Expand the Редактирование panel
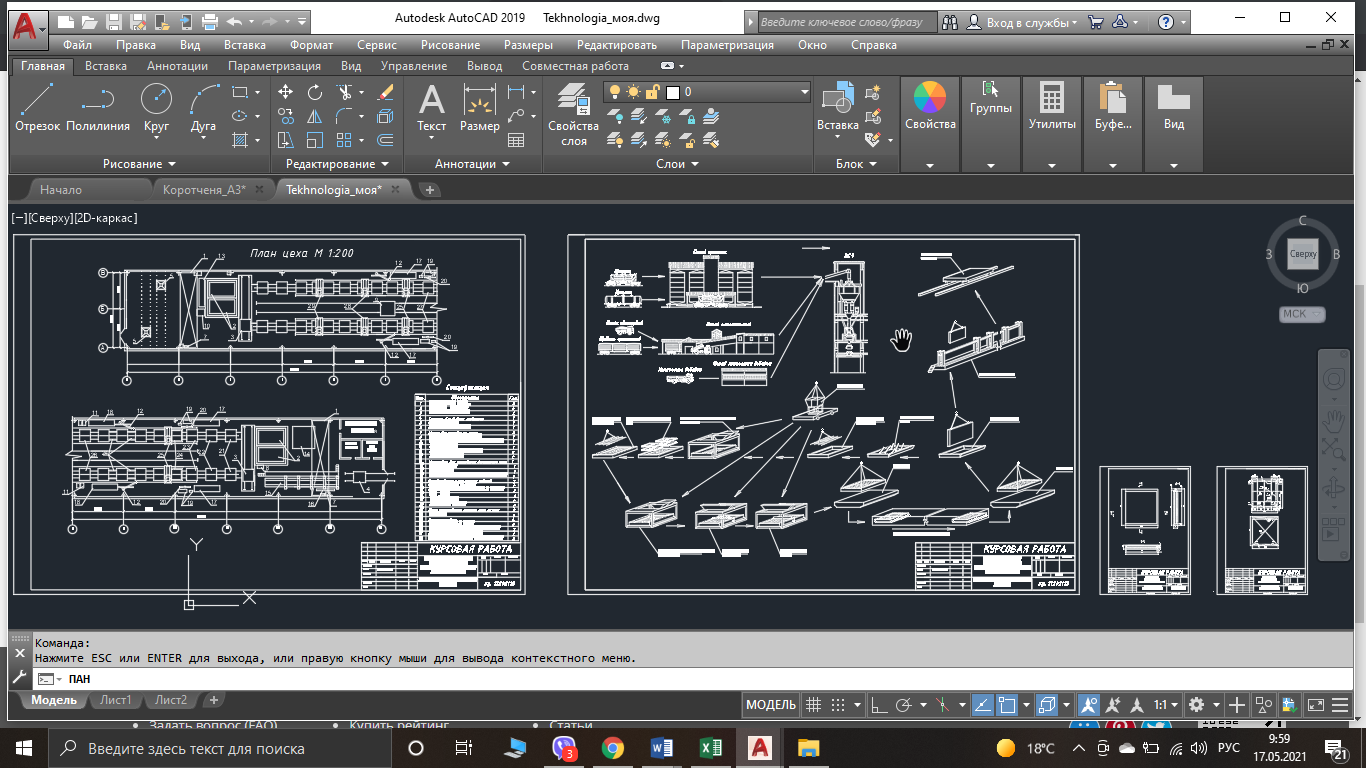 (x=337, y=164)
